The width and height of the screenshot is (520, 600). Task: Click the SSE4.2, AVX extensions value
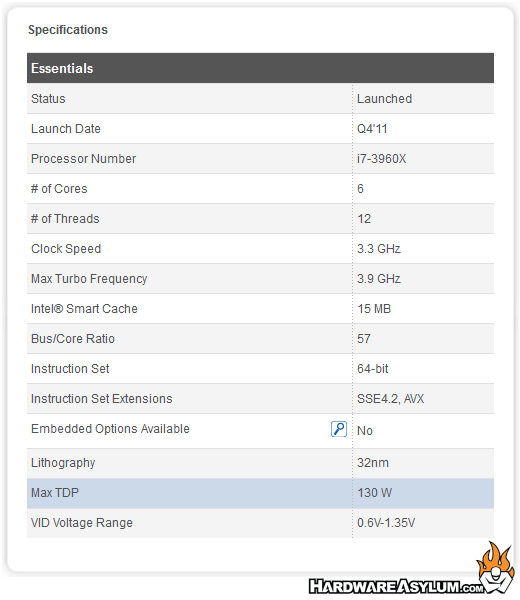click(391, 399)
